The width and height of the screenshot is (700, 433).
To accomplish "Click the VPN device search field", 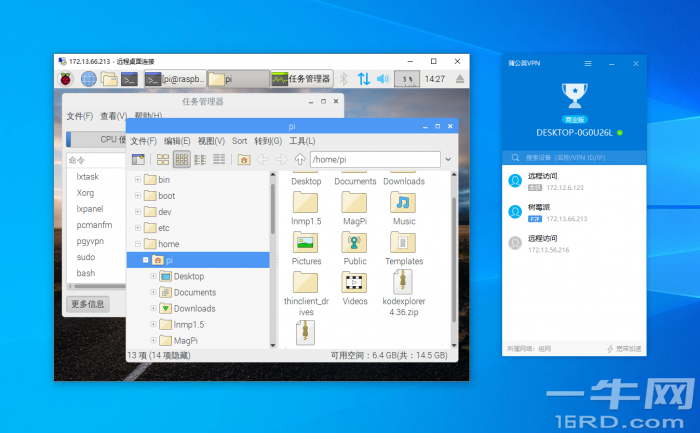I will tap(574, 158).
